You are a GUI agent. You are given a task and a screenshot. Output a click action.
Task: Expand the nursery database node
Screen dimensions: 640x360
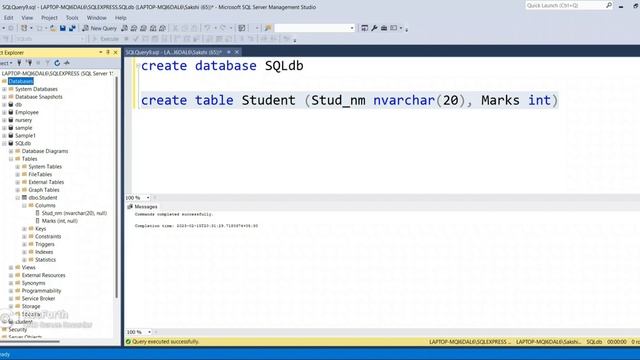(x=4, y=120)
